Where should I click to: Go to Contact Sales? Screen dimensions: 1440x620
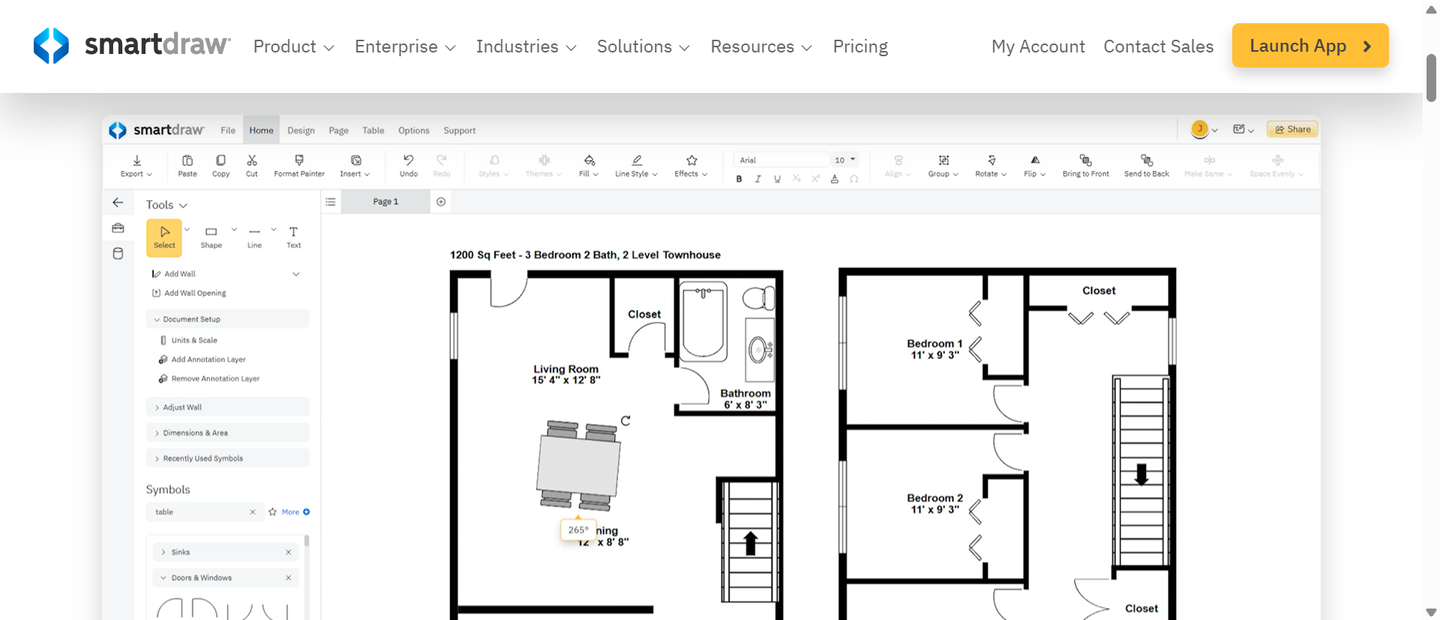[x=1158, y=47]
